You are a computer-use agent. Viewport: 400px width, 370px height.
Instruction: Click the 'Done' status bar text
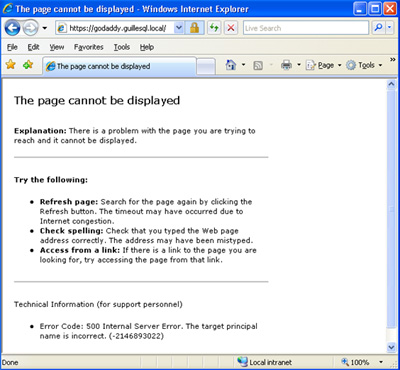tap(10, 363)
